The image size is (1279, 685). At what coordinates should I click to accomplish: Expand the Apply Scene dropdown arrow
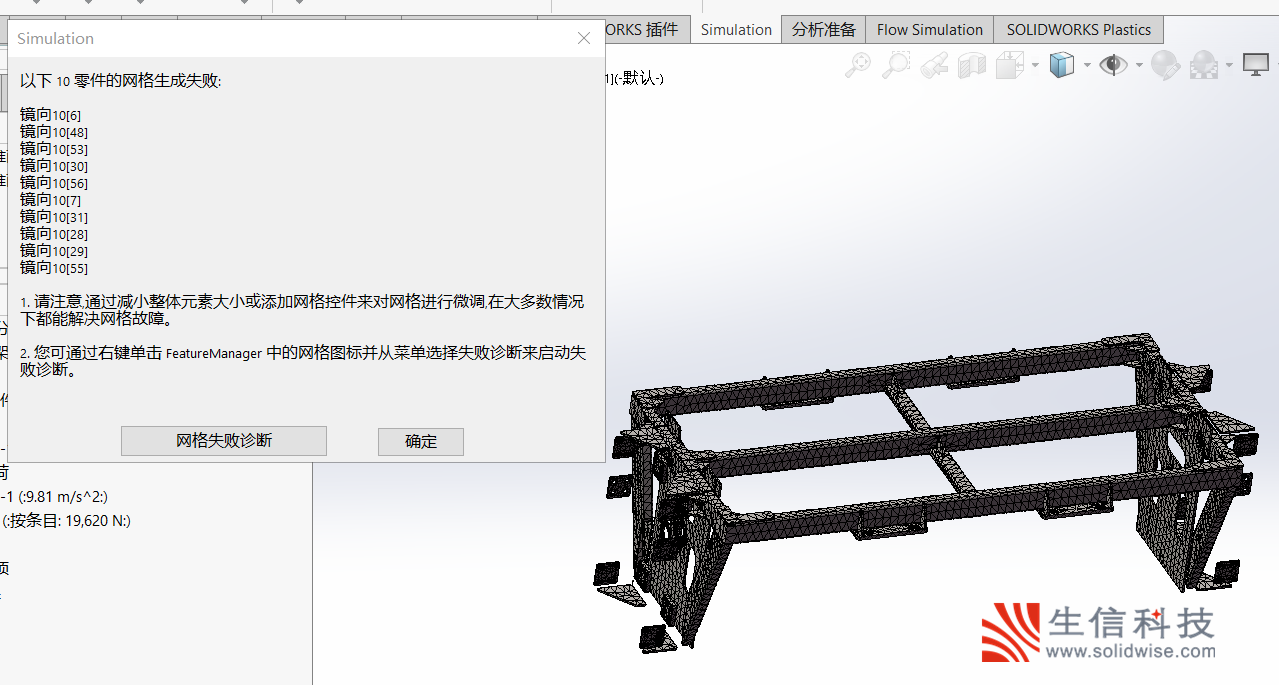[1228, 66]
